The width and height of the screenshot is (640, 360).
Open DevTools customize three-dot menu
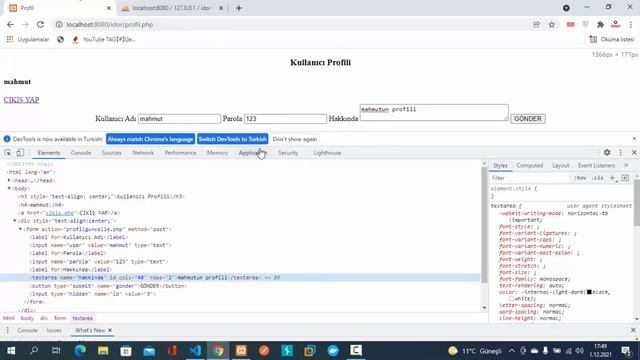[x=620, y=152]
